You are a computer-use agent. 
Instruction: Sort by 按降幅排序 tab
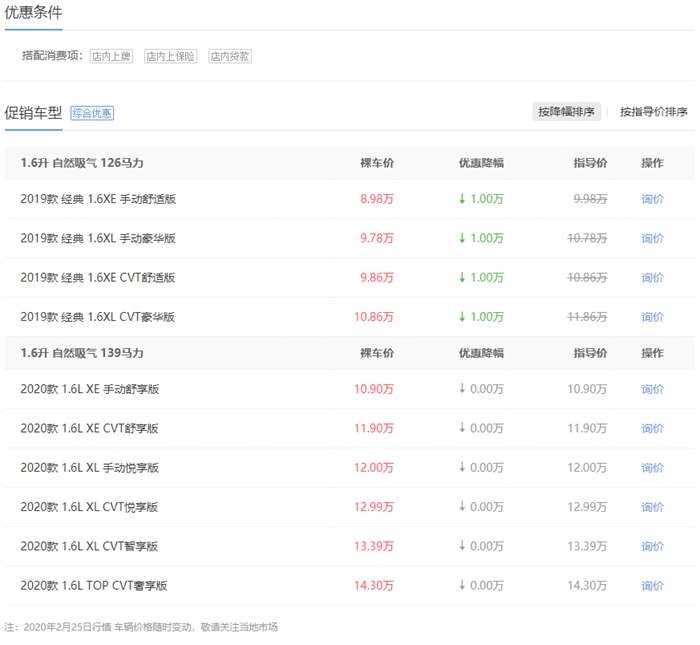coord(566,112)
